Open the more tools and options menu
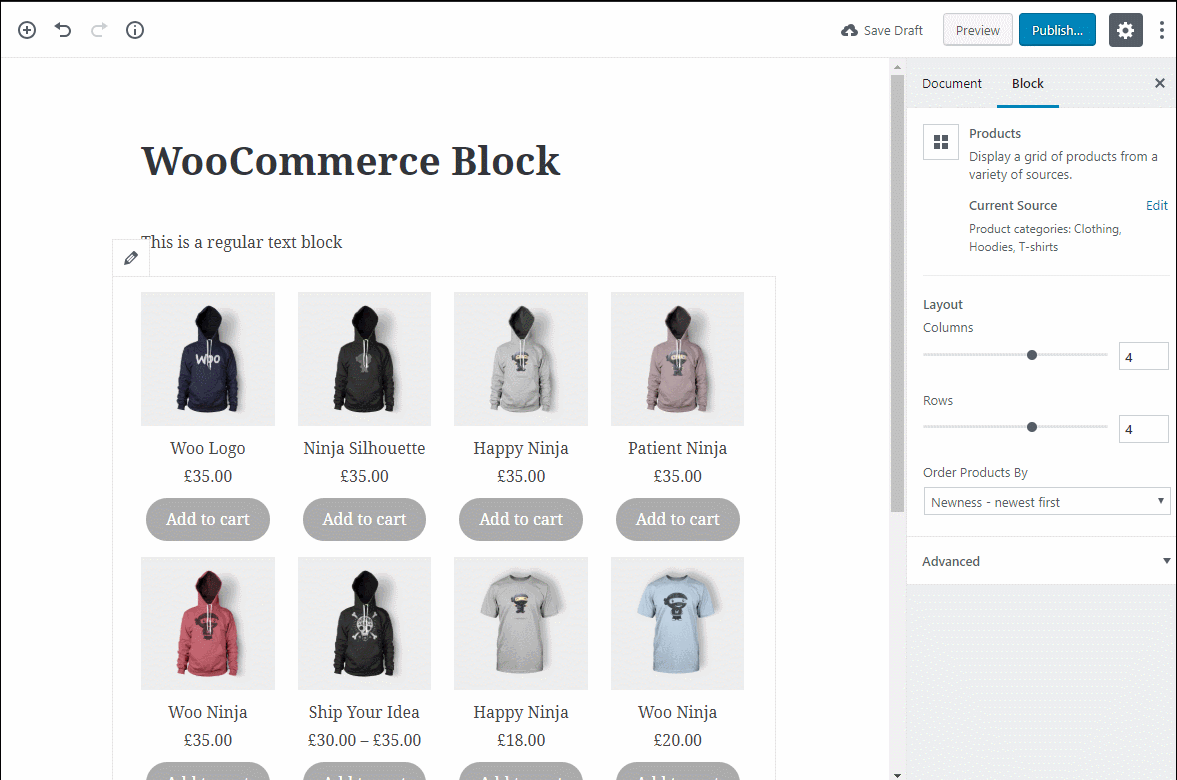The height and width of the screenshot is (780, 1177). coord(1162,30)
